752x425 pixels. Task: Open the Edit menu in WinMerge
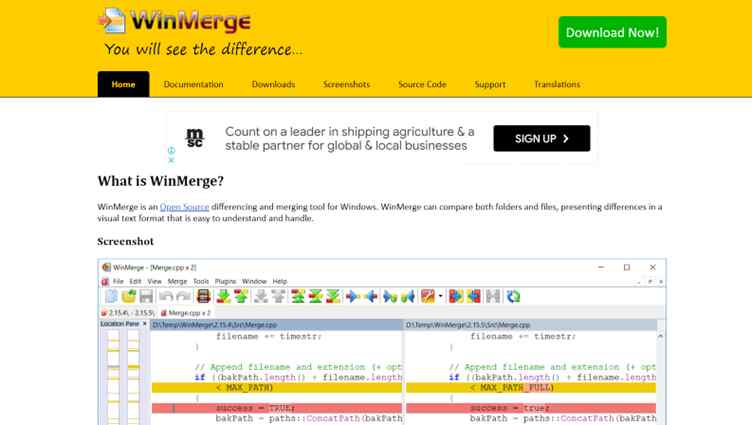135,281
